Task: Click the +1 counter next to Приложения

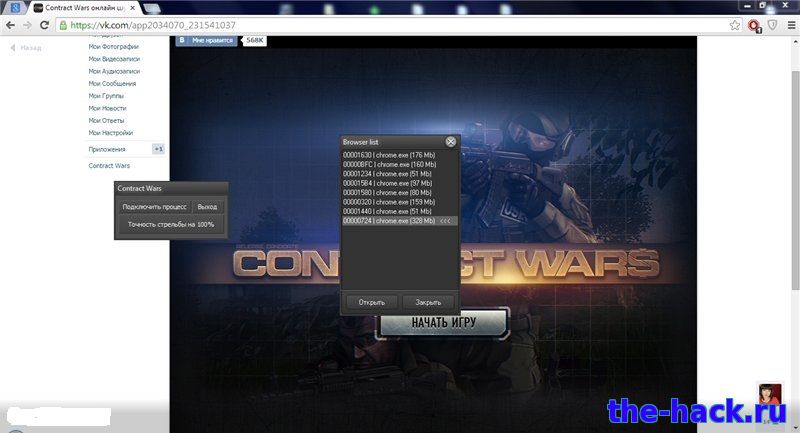Action: point(158,149)
